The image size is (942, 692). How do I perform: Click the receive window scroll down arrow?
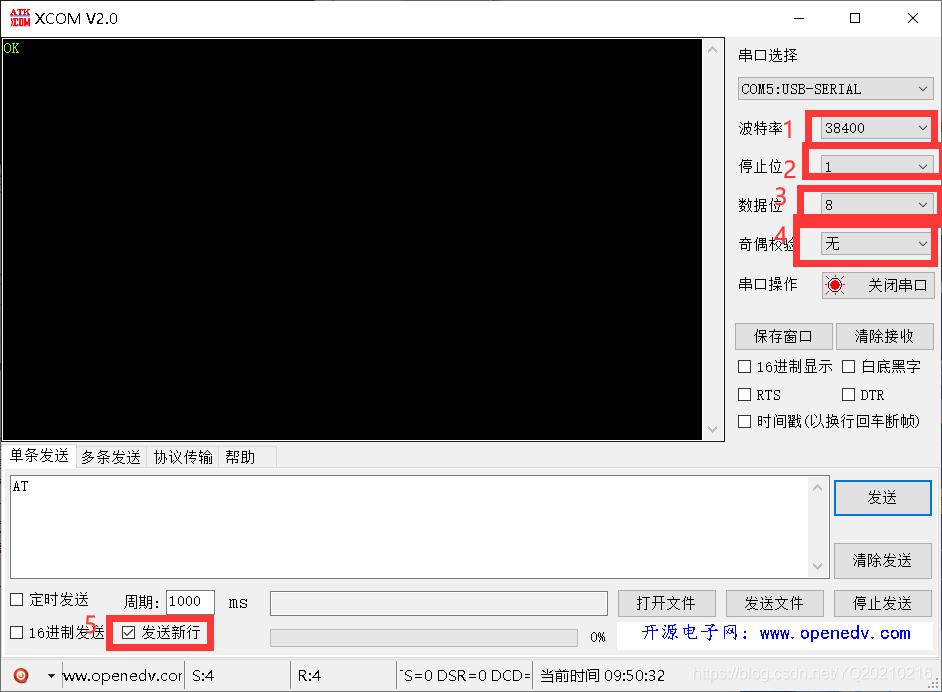tap(713, 429)
